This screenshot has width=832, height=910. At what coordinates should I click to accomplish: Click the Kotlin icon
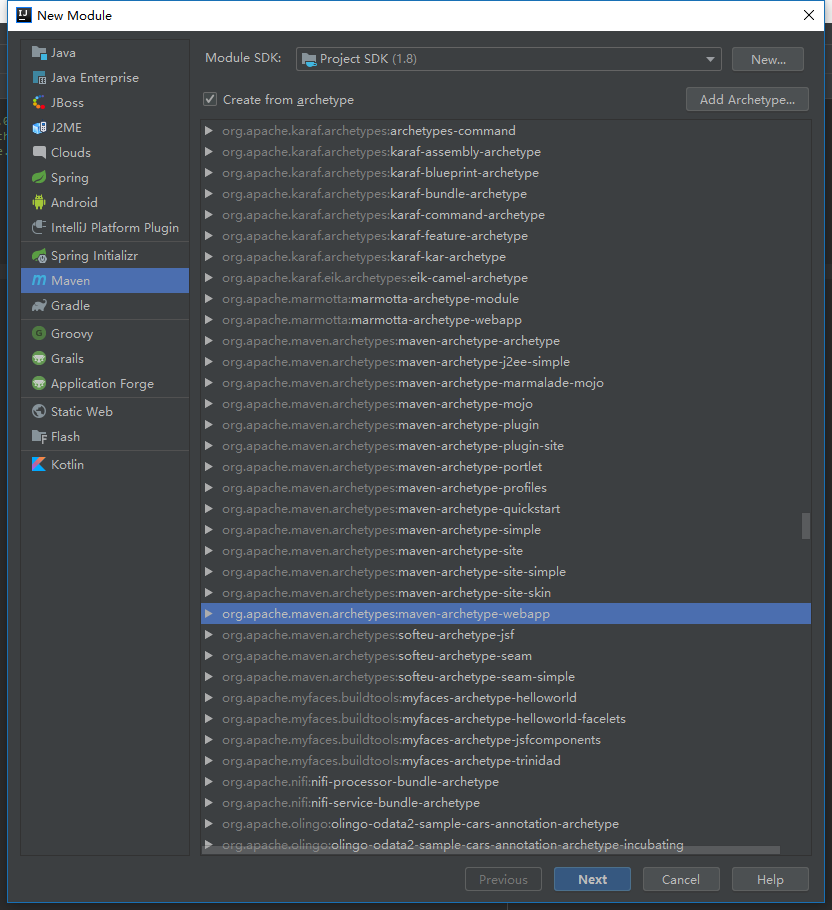(x=39, y=464)
